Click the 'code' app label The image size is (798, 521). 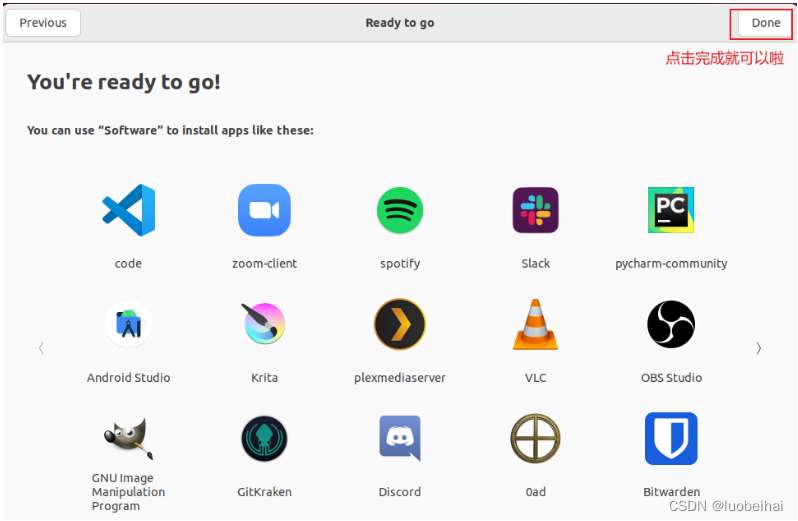point(128,264)
